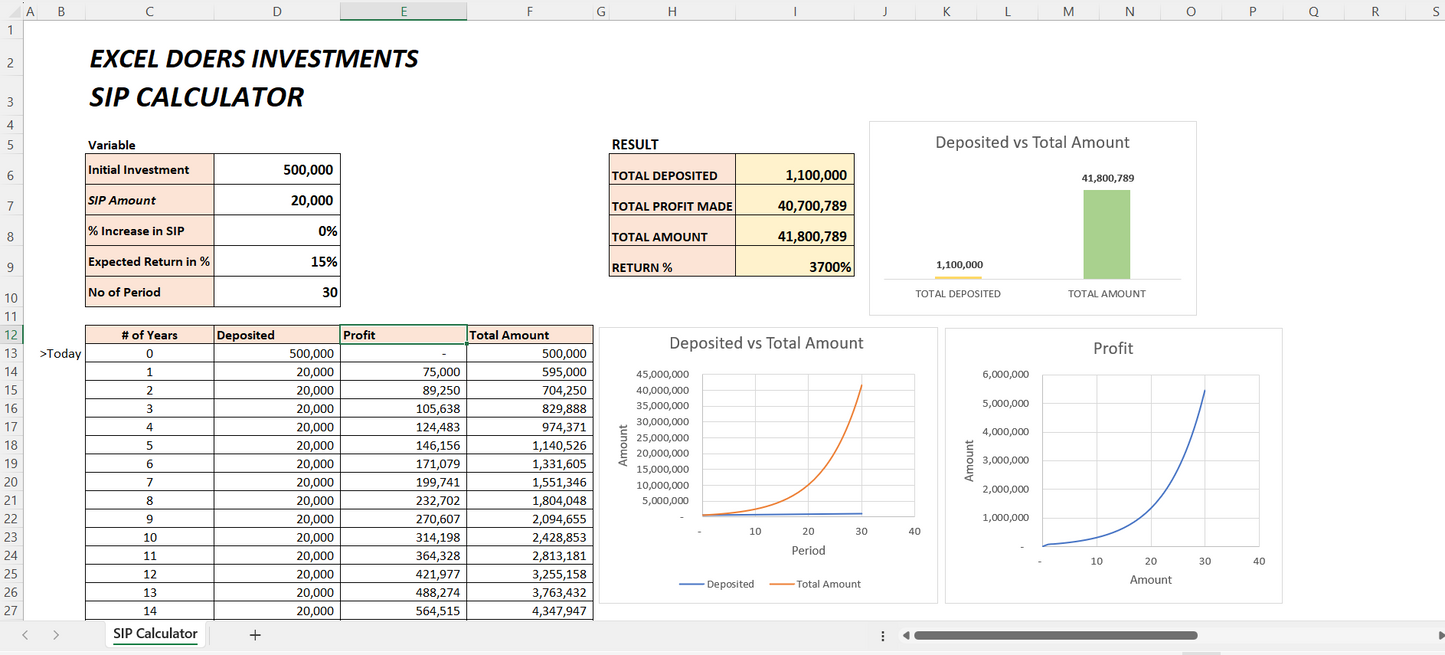Select profit cell 75,000
This screenshot has width=1445, height=655.
[x=403, y=371]
